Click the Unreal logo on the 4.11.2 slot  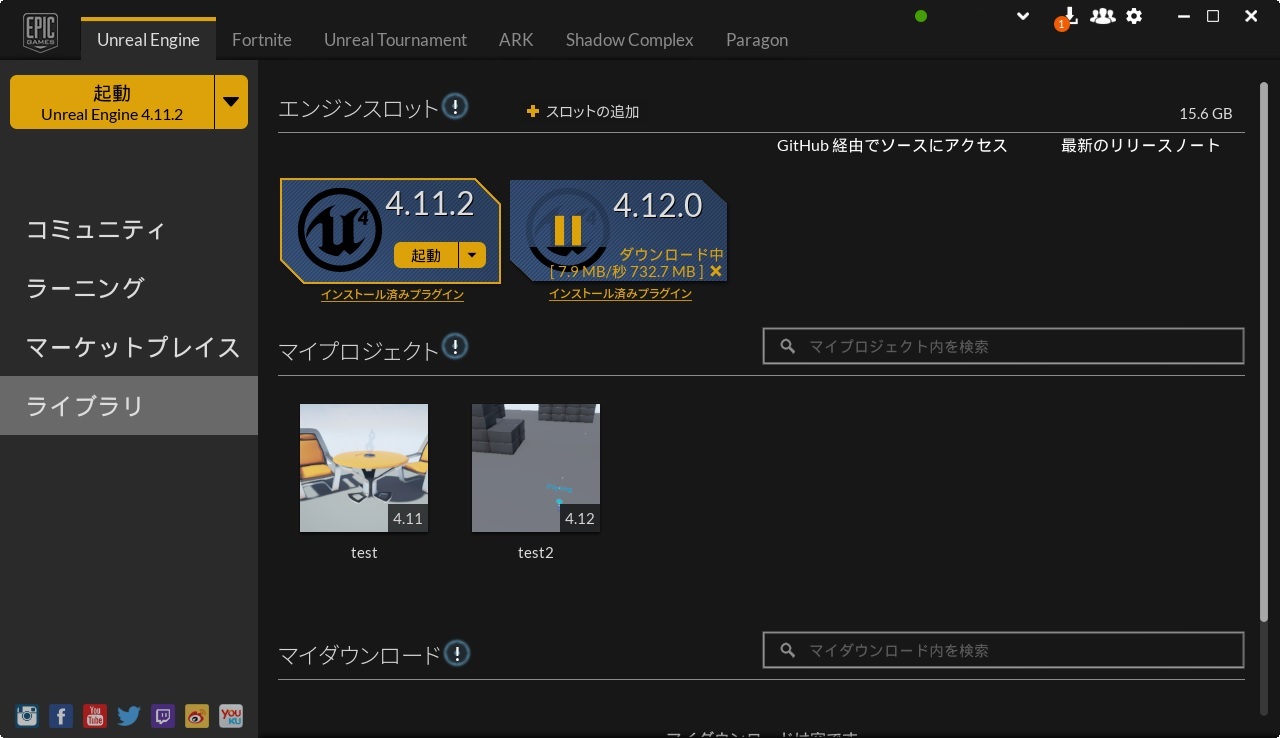click(x=339, y=229)
